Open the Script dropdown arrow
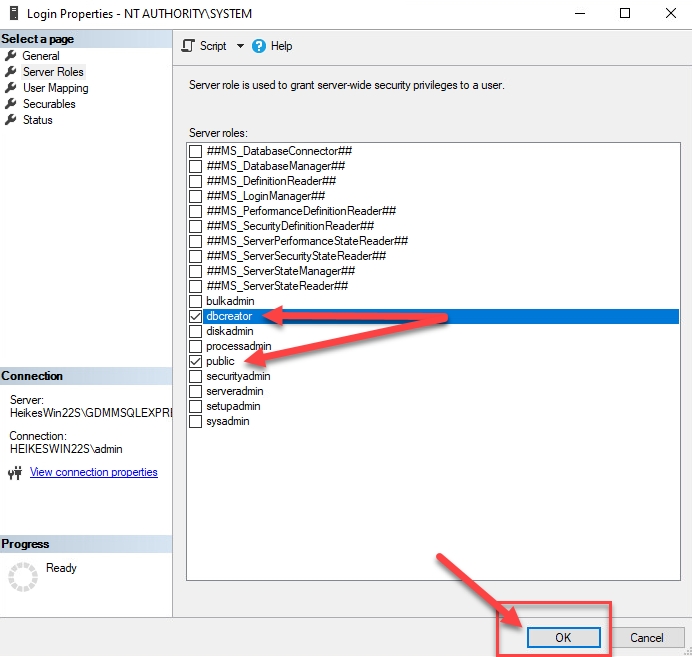This screenshot has width=692, height=657. pos(240,46)
